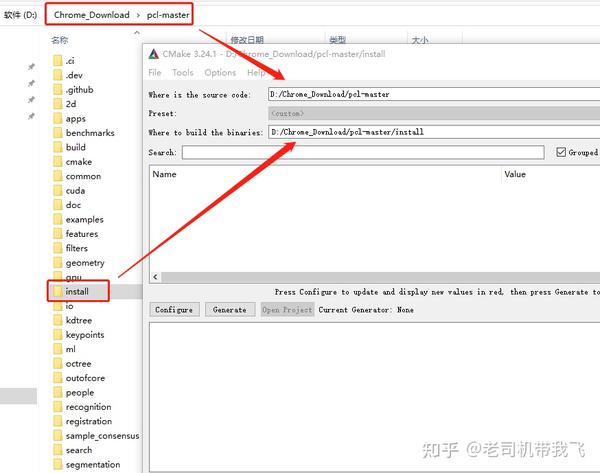The width and height of the screenshot is (600, 473).
Task: Click the Configure button
Action: click(x=174, y=310)
